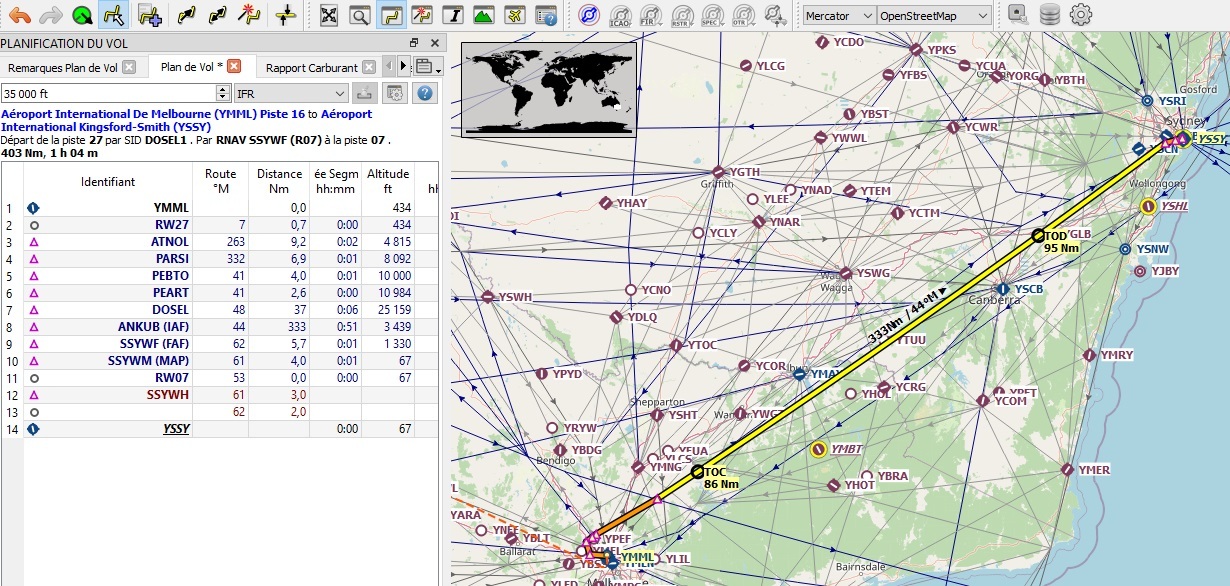Open the elevation profile window icon
The height and width of the screenshot is (586, 1230).
[483, 15]
